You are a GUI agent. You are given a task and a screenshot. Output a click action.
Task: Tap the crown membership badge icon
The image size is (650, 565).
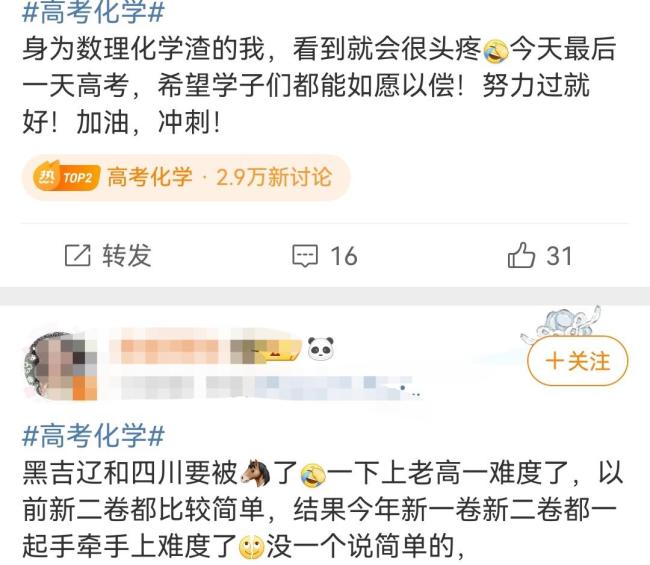coord(279,351)
